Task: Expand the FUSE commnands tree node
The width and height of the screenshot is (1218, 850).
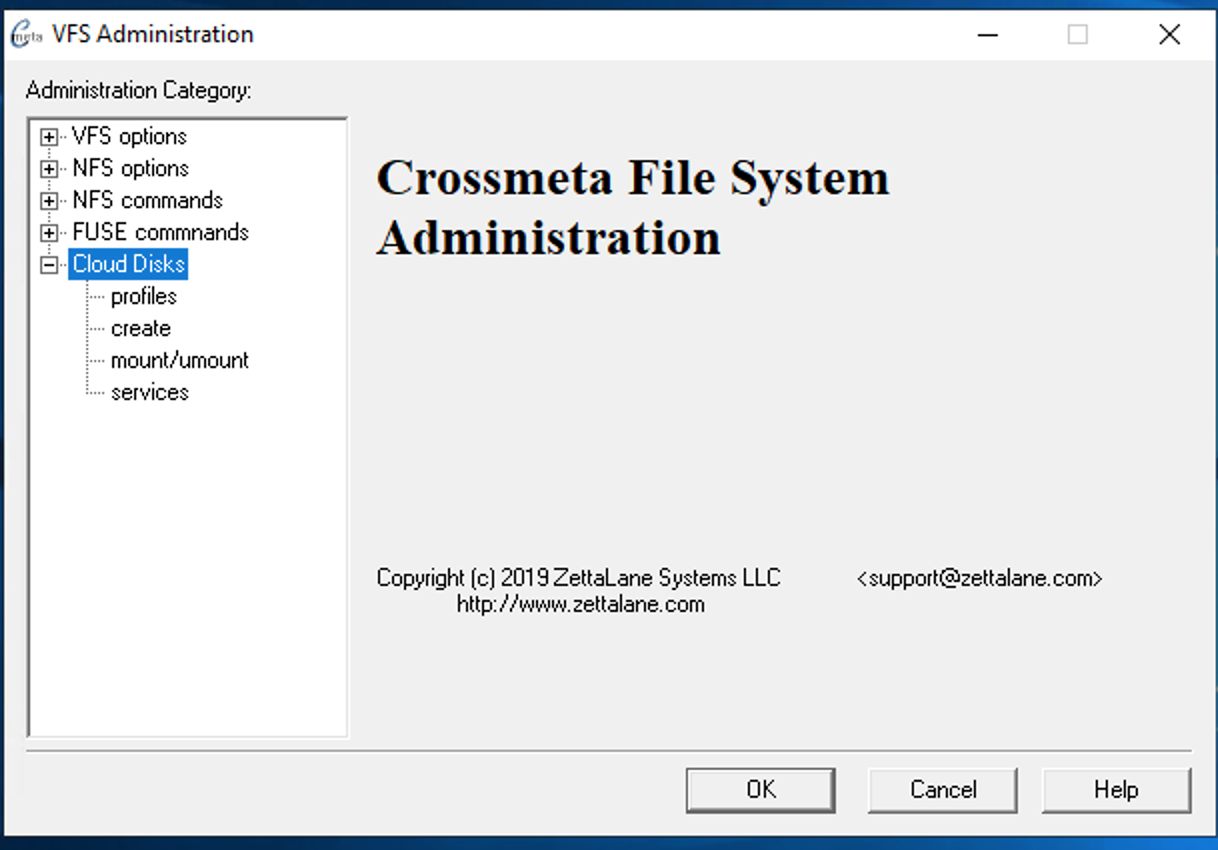Action: [x=49, y=233]
